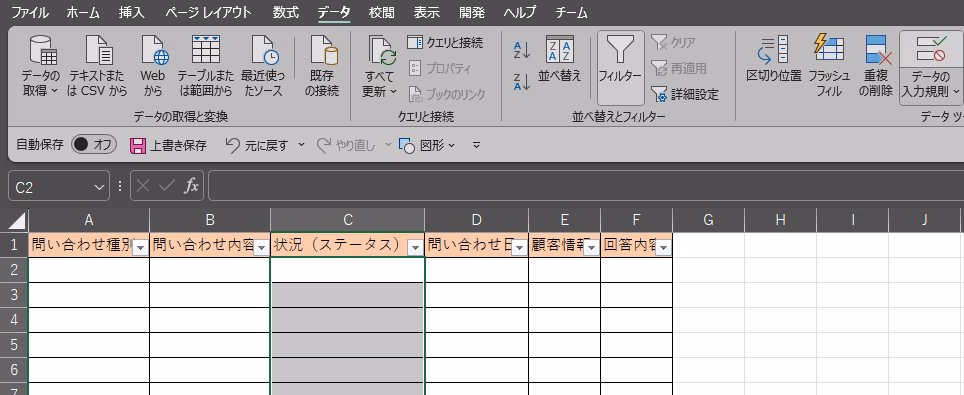Open the データの取得 (Get Data) button

[41, 67]
